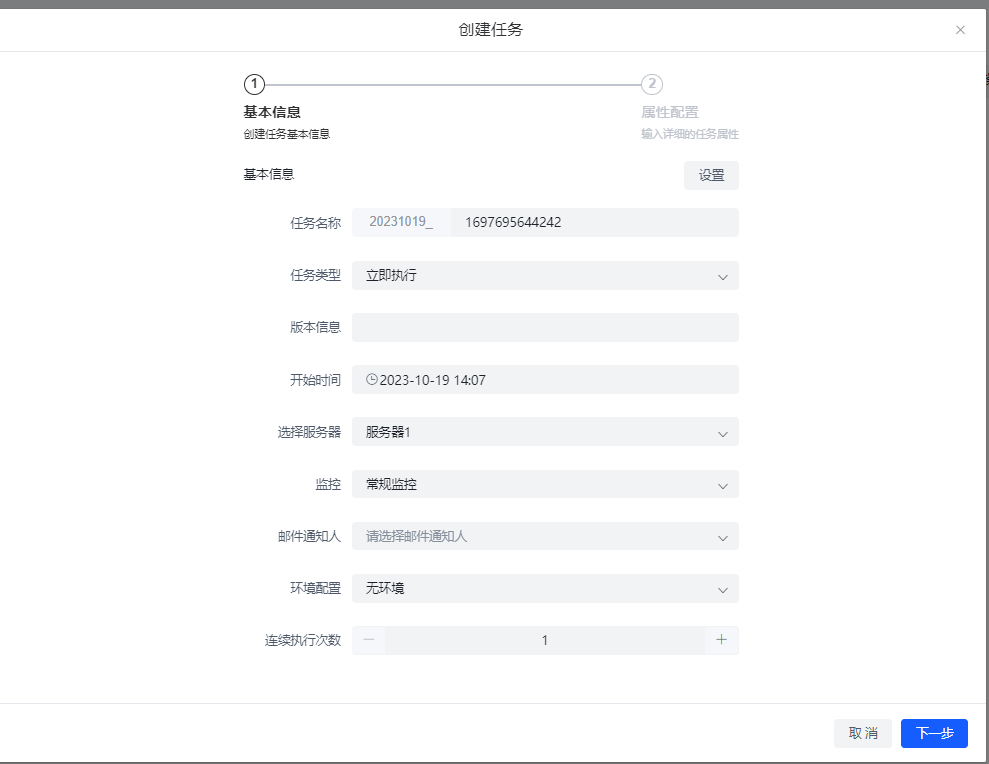Close the 创建任务 dialog with X icon
989x764 pixels.
960,30
